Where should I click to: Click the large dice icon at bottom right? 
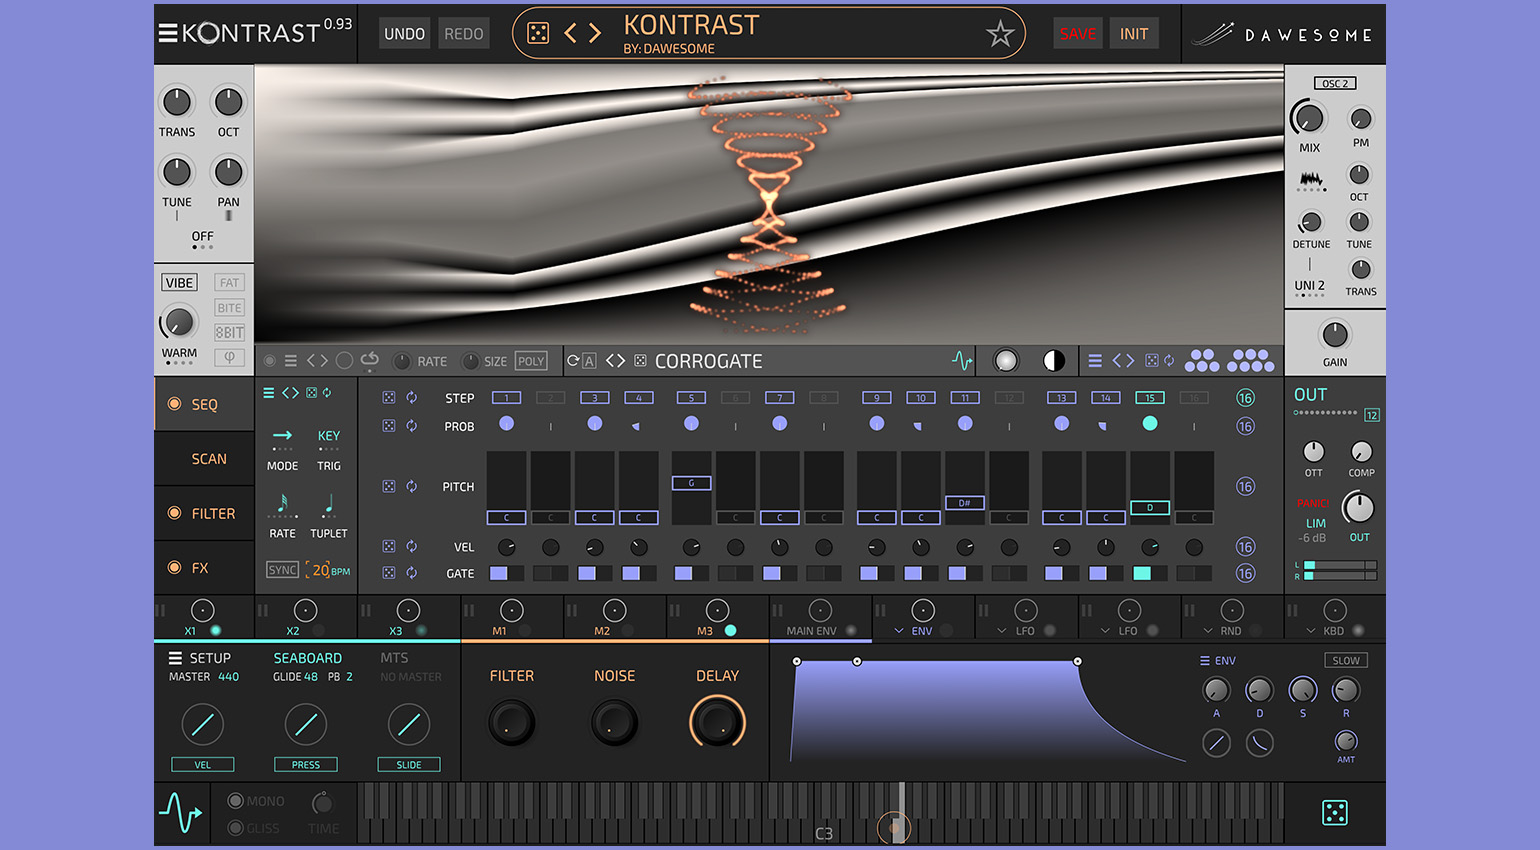tap(1334, 813)
